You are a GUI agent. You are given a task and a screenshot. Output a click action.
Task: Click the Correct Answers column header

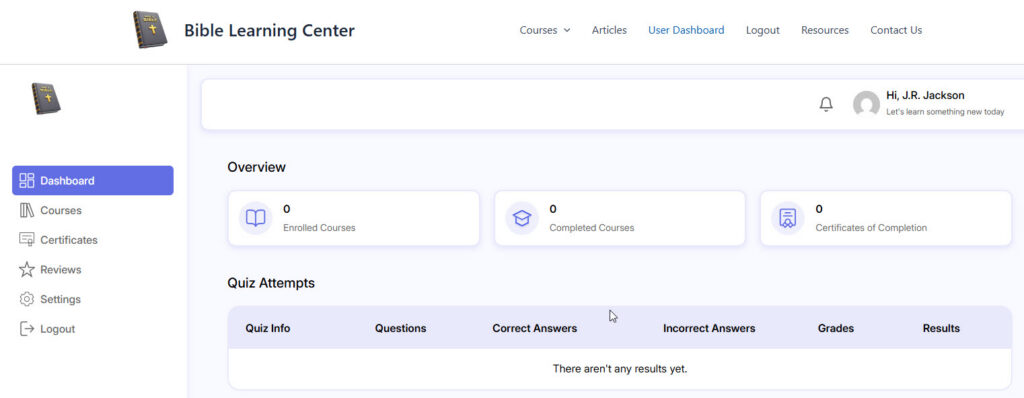point(535,328)
